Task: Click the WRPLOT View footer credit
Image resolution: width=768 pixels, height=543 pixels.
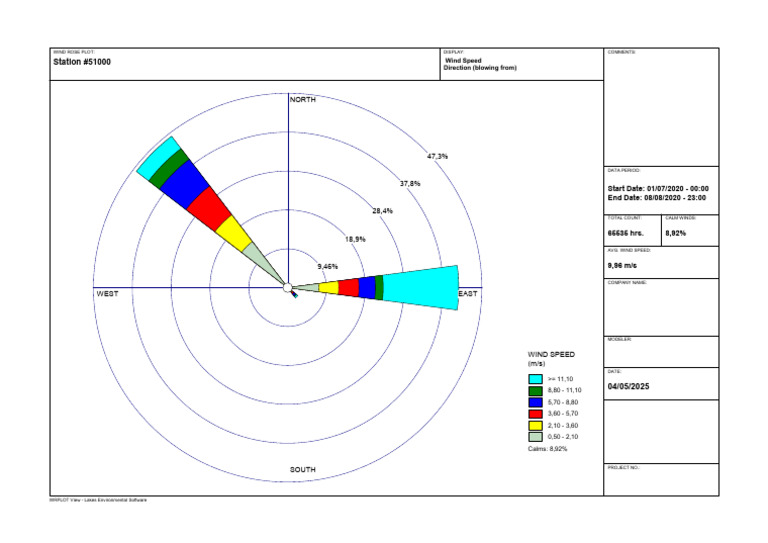Action: pyautogui.click(x=98, y=500)
